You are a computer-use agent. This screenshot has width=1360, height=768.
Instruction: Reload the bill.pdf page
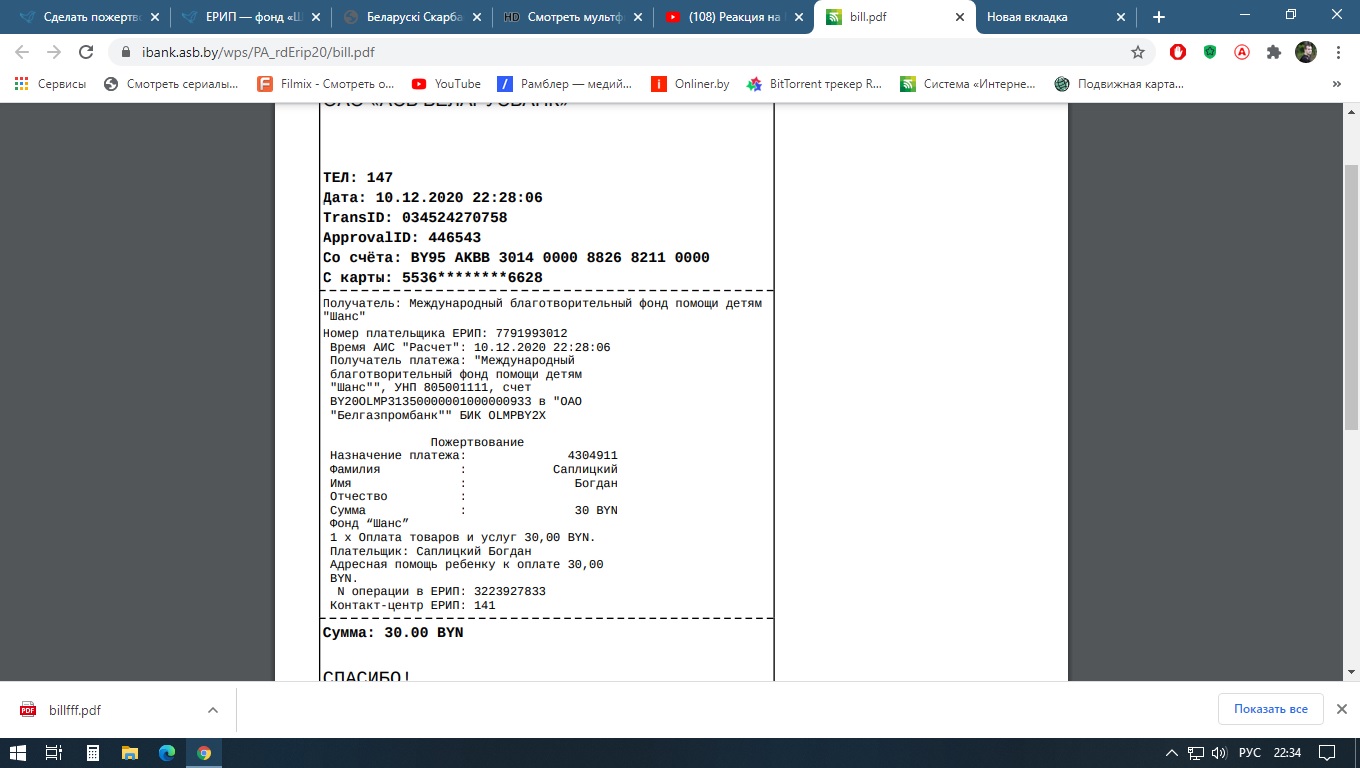pos(86,52)
